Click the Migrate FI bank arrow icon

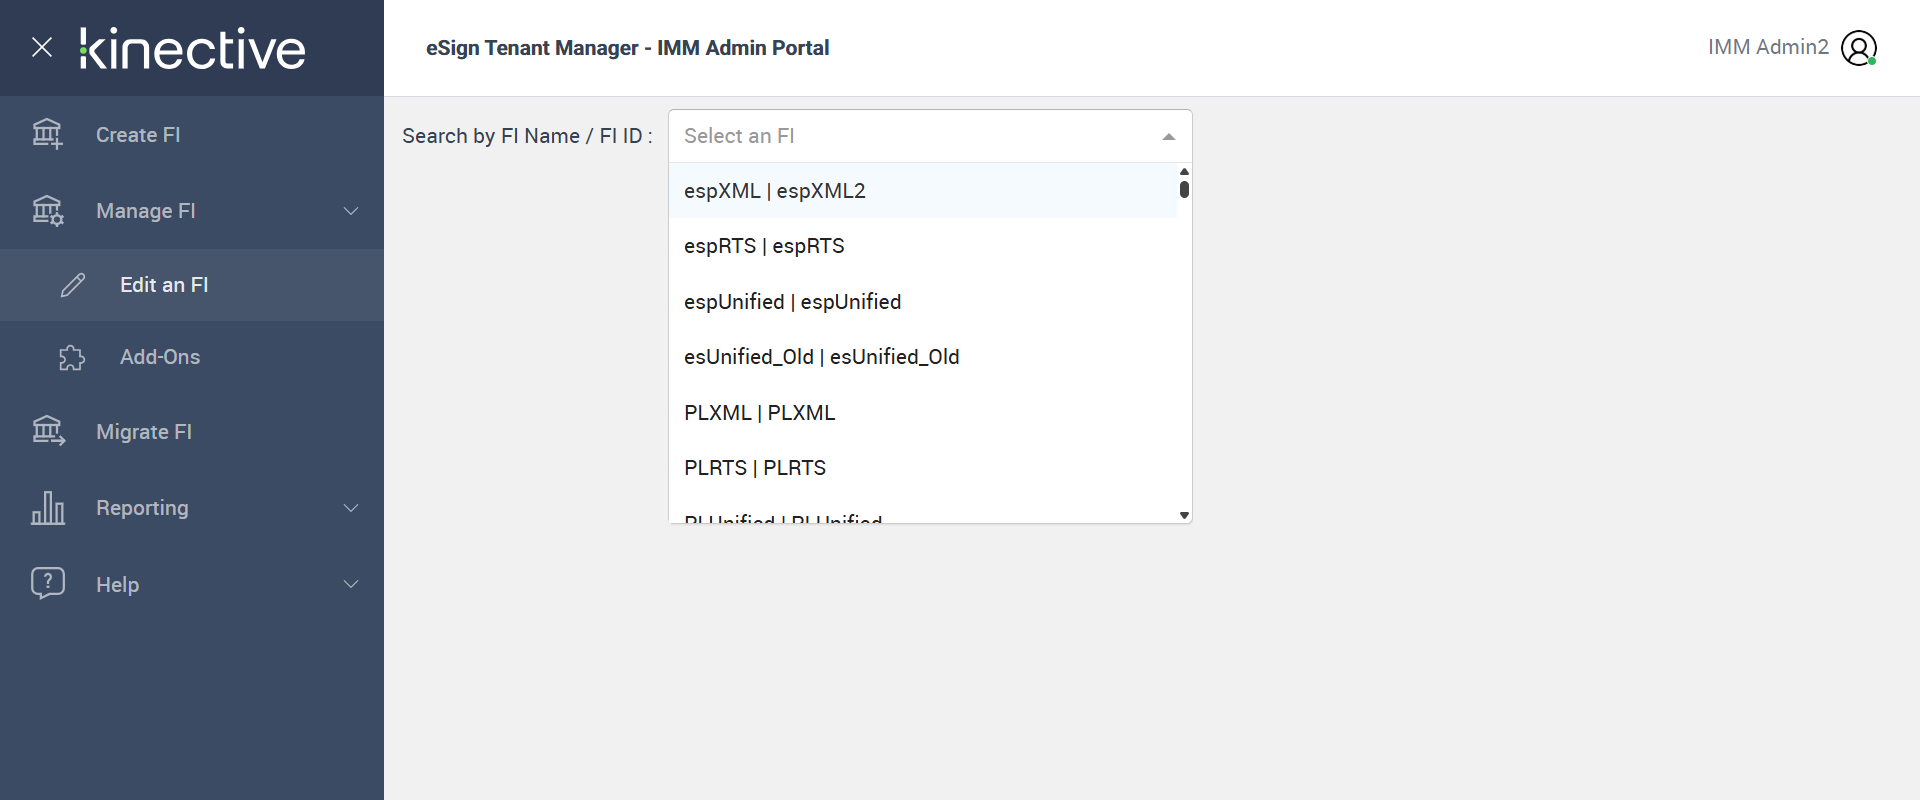(x=48, y=431)
